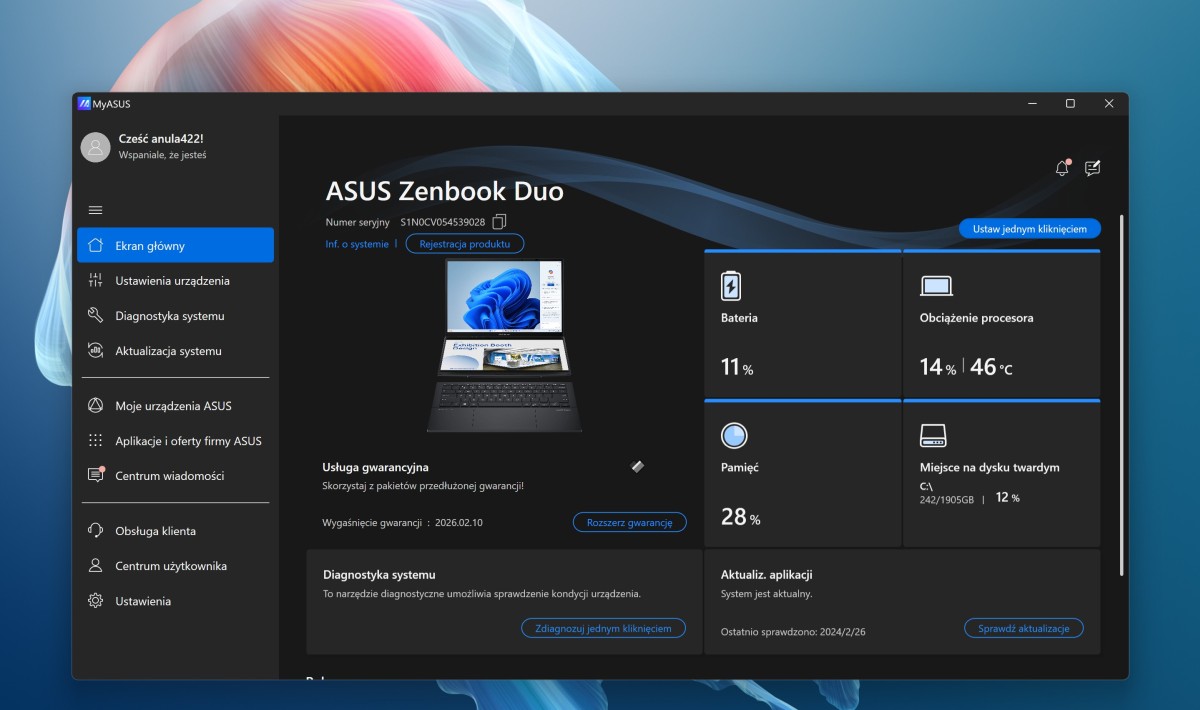Viewport: 1200px width, 710px height.
Task: Click the hard disk space icon
Action: 933,435
